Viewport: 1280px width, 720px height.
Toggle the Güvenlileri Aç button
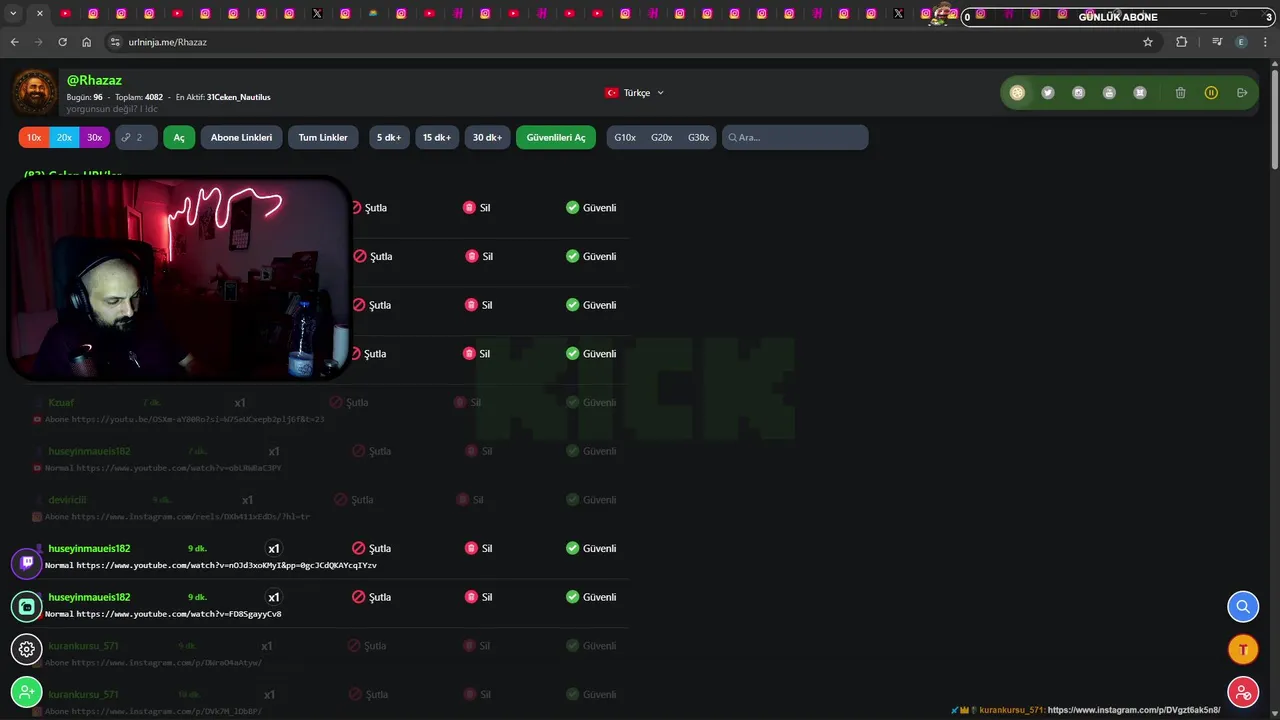click(556, 137)
